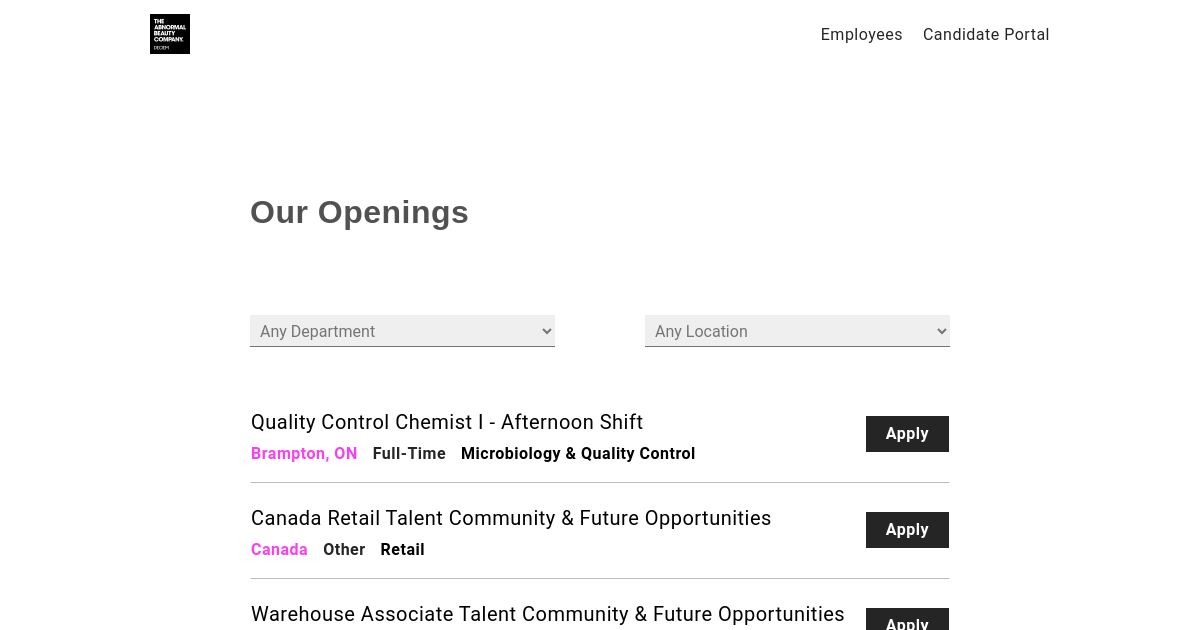Open Quality Control Chemist I job title

(x=447, y=422)
